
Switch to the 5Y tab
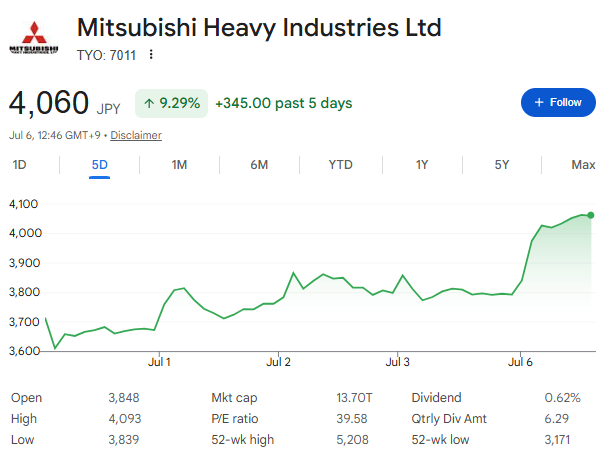pos(502,165)
